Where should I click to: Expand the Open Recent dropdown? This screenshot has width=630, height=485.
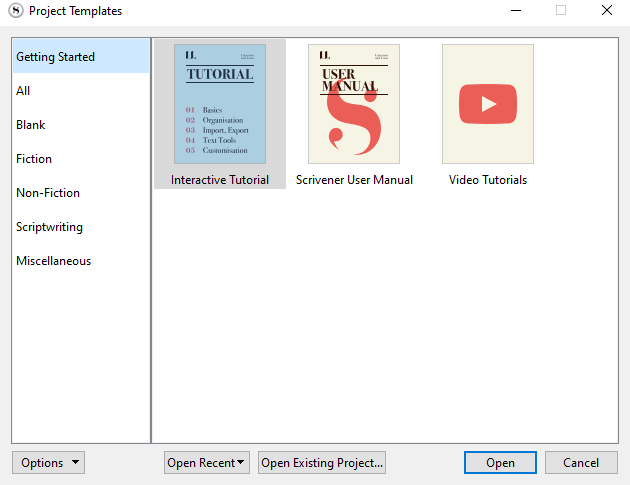click(207, 462)
